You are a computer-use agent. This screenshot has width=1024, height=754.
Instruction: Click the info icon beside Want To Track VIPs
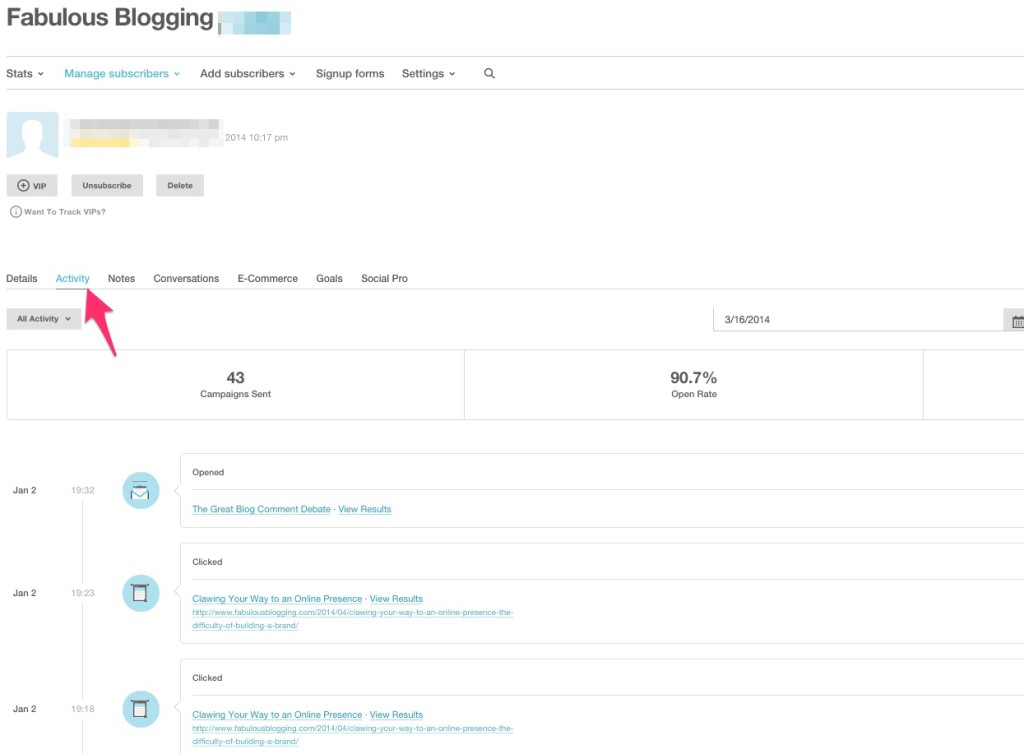(x=16, y=212)
